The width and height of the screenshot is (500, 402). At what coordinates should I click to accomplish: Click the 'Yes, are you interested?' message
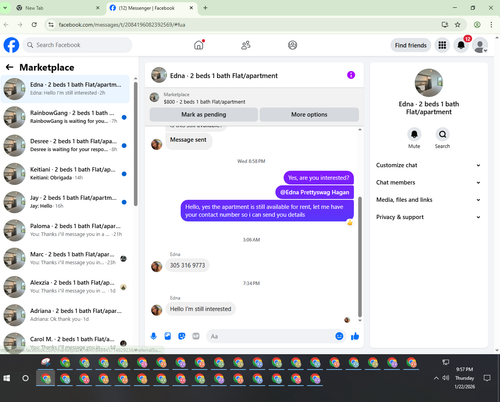(x=319, y=178)
